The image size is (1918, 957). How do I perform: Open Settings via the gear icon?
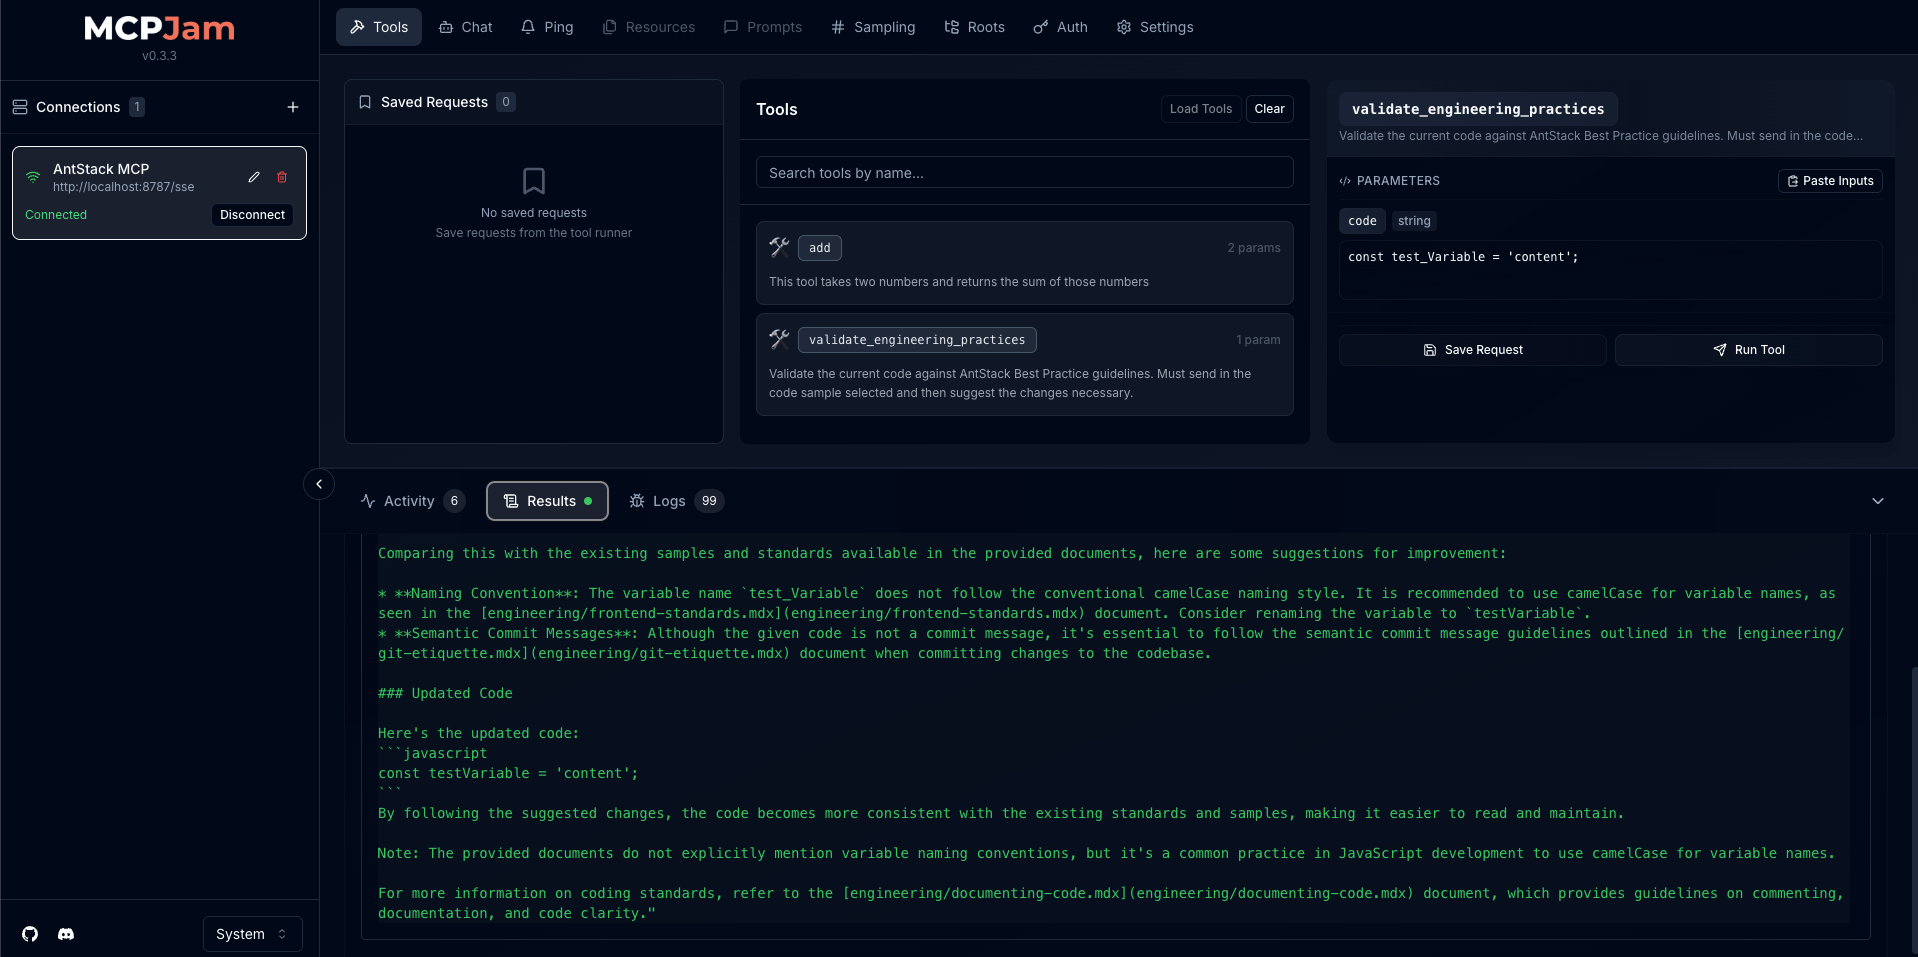[x=1123, y=27]
